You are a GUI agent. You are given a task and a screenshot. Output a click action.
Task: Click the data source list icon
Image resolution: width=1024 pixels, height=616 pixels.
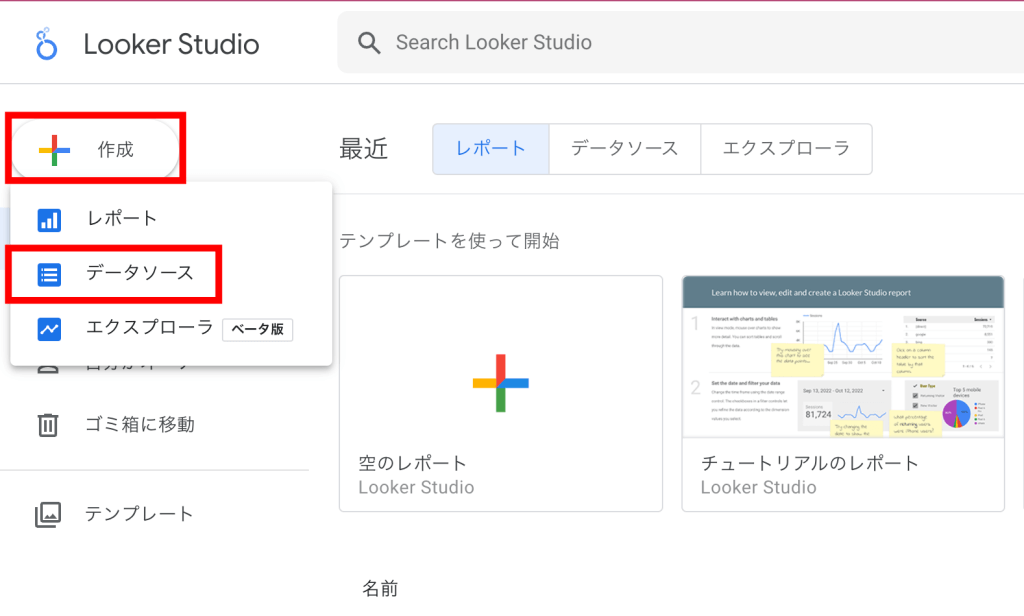pyautogui.click(x=49, y=275)
